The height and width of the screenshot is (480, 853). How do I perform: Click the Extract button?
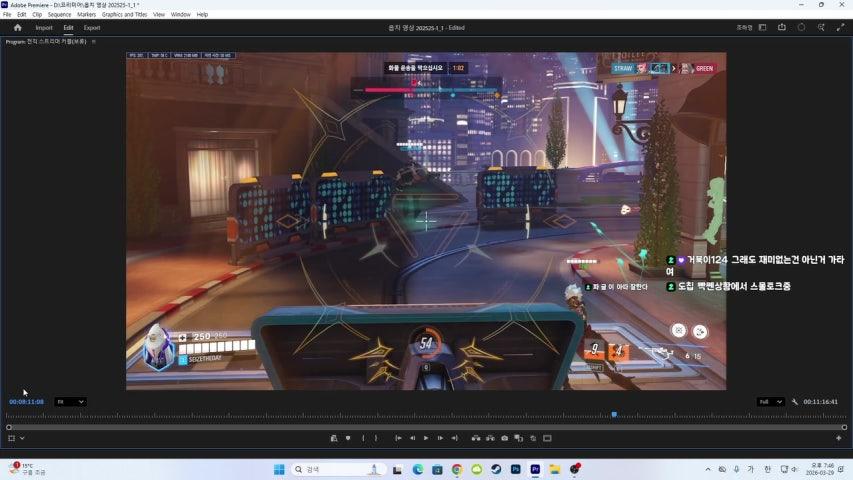pos(490,438)
